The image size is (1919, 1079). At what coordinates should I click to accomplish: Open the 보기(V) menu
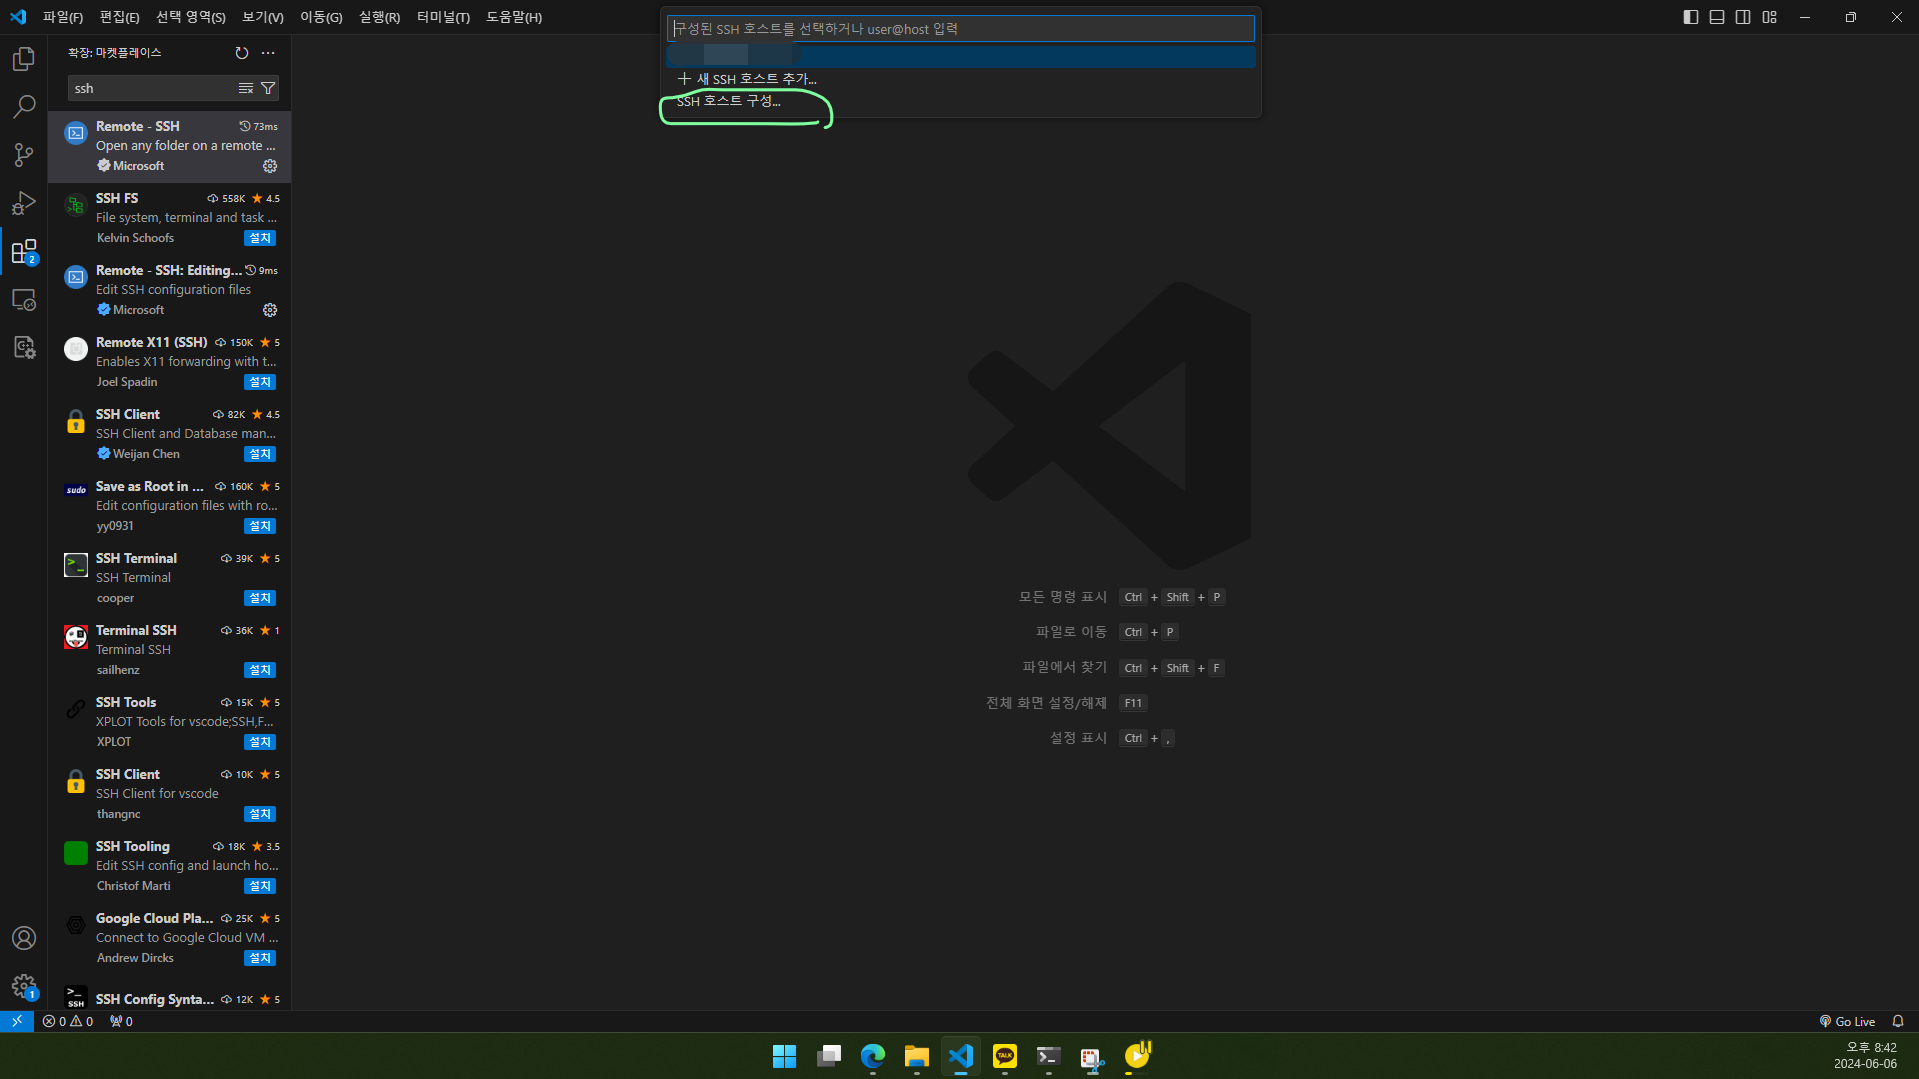[263, 17]
